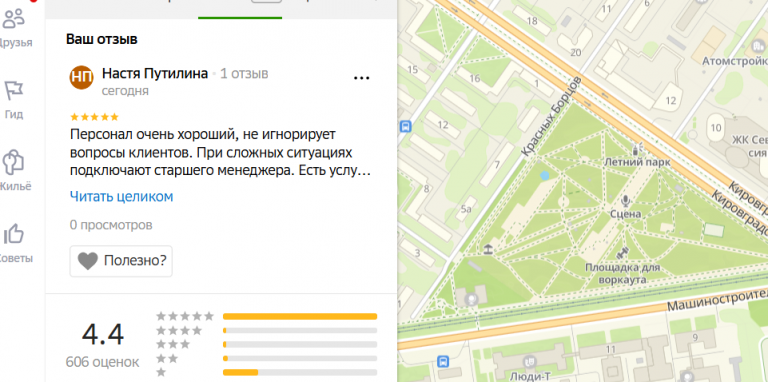Mark review as Полезно
Viewport: 768px width, 382px height.
[121, 261]
